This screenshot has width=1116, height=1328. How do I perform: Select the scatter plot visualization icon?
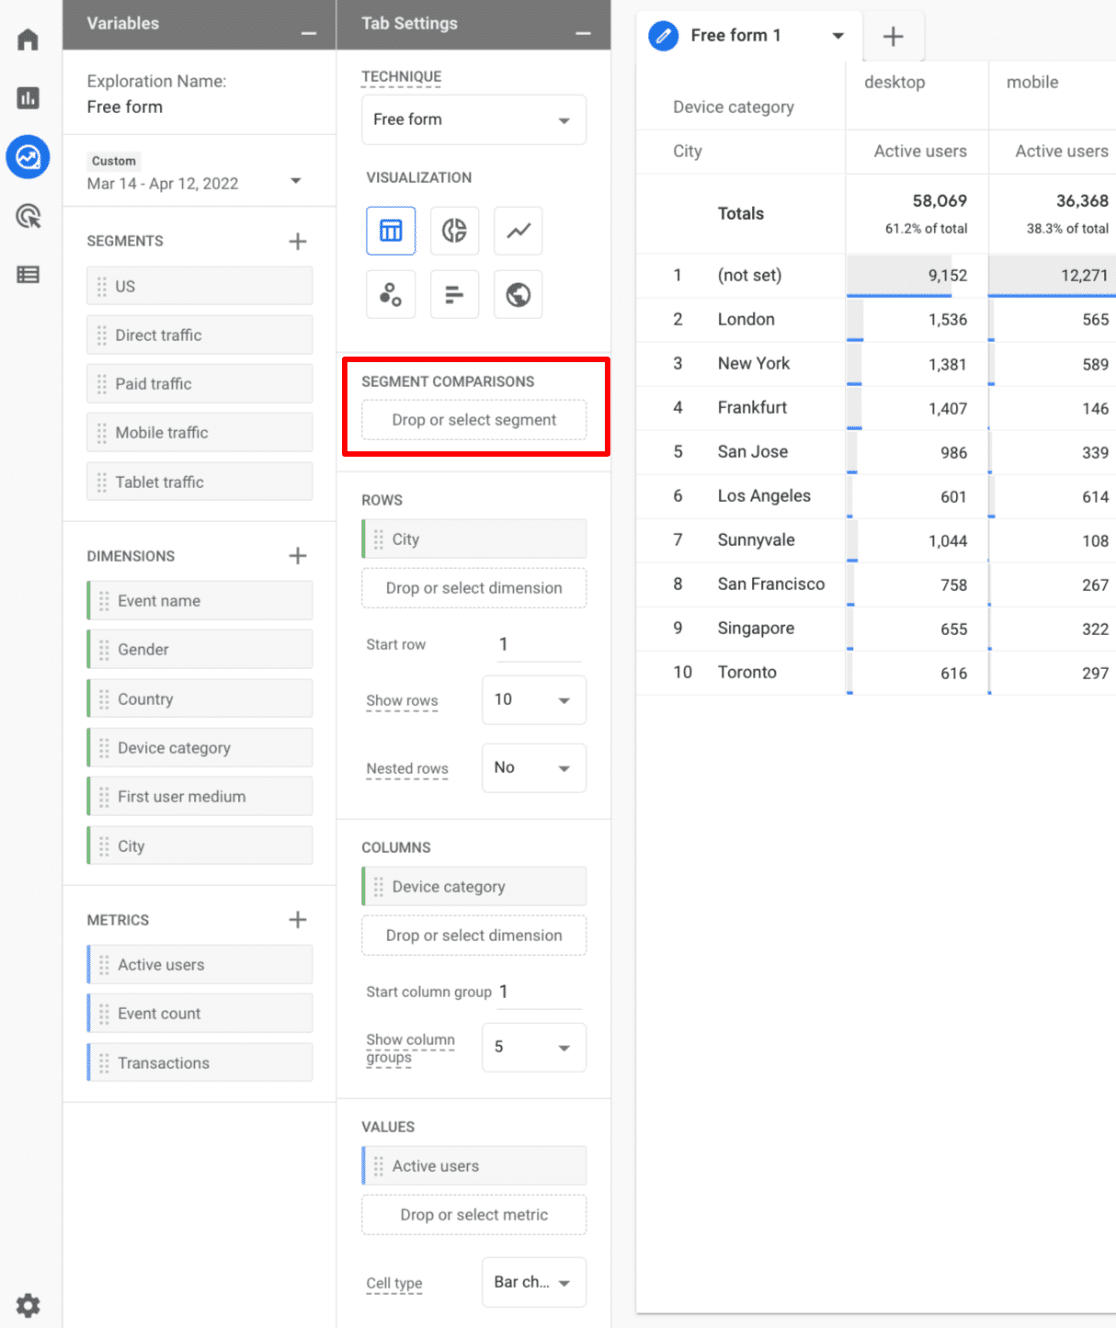point(390,294)
